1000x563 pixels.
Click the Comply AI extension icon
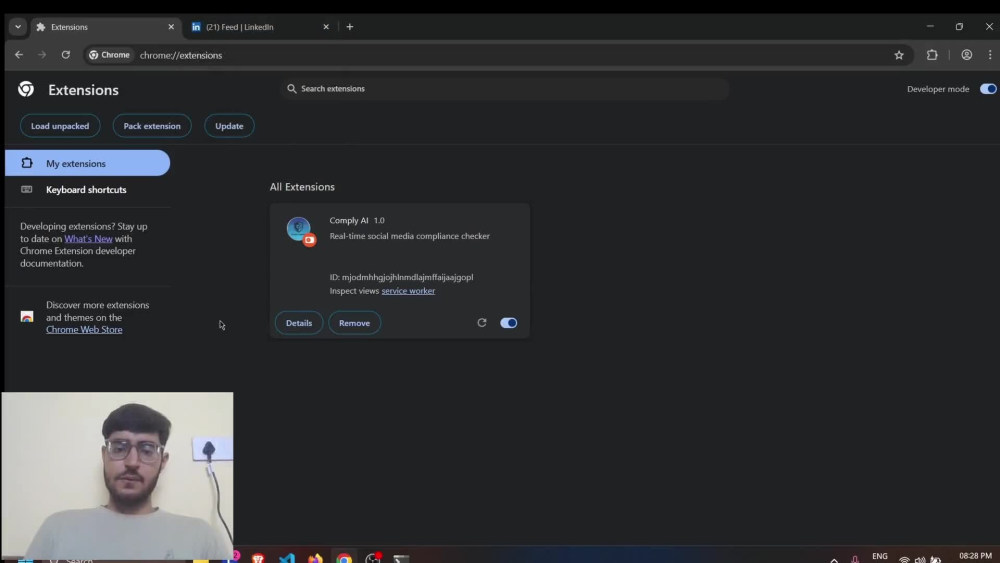click(298, 228)
